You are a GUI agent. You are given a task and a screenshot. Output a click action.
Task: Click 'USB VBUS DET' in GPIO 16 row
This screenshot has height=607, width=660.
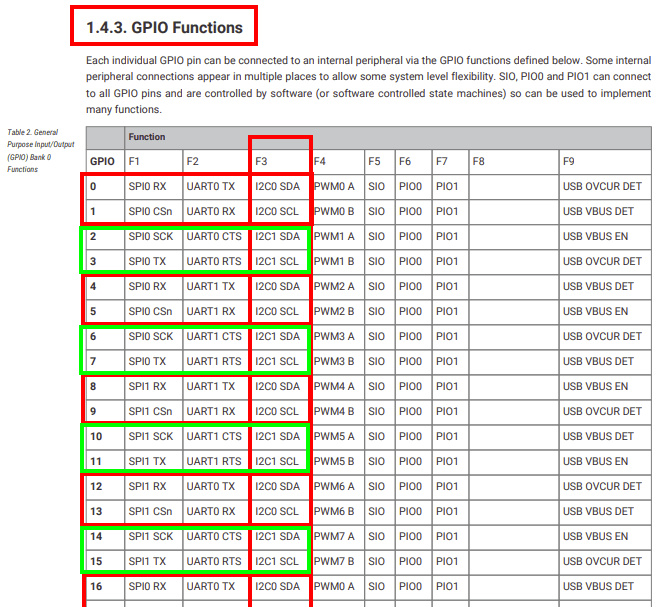click(598, 586)
